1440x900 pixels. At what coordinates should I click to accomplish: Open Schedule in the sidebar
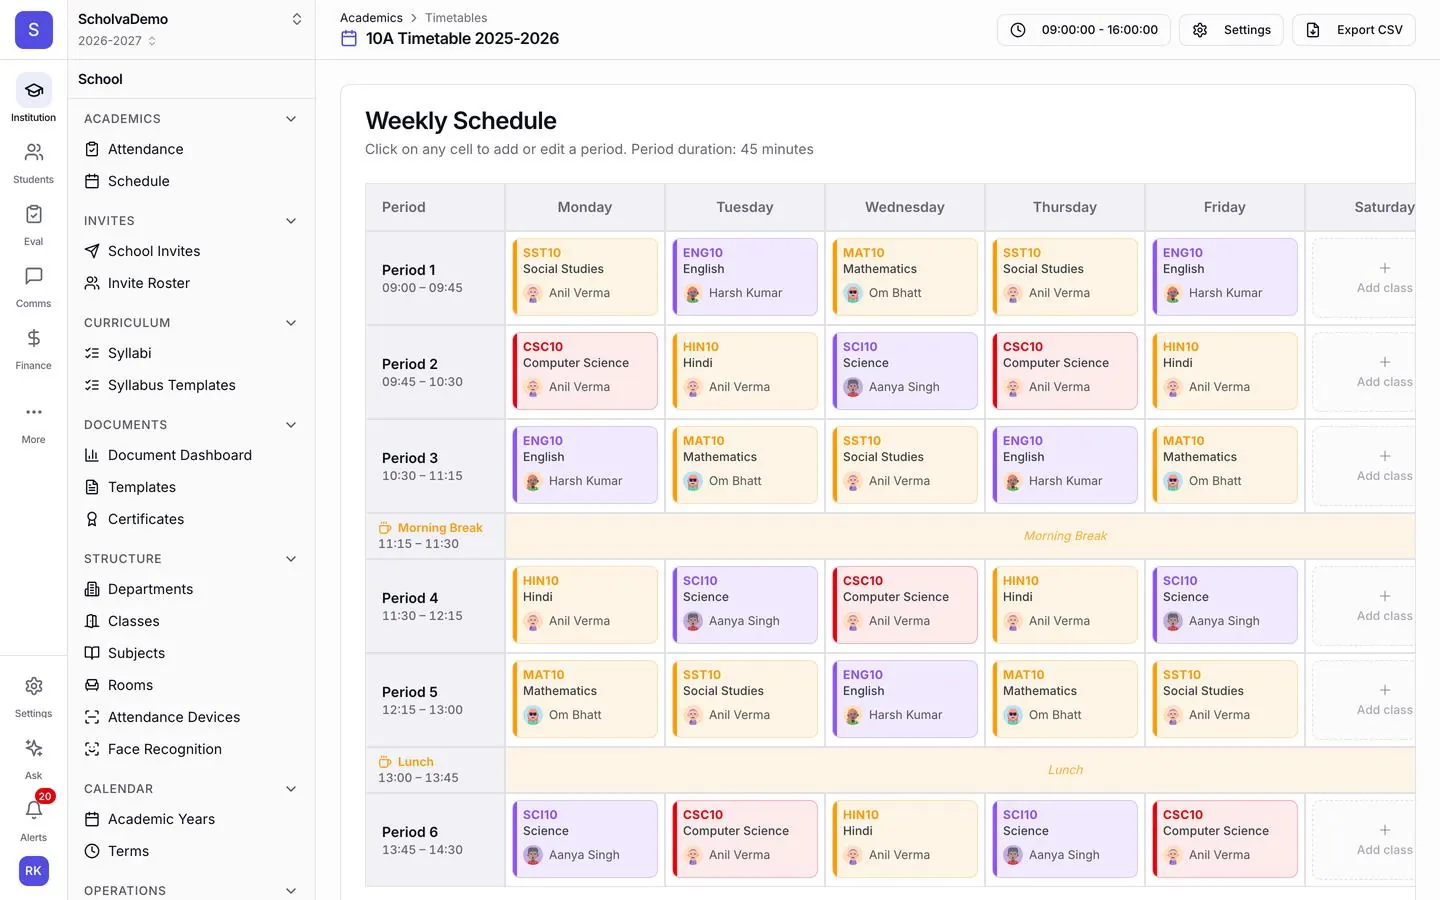click(x=191, y=181)
